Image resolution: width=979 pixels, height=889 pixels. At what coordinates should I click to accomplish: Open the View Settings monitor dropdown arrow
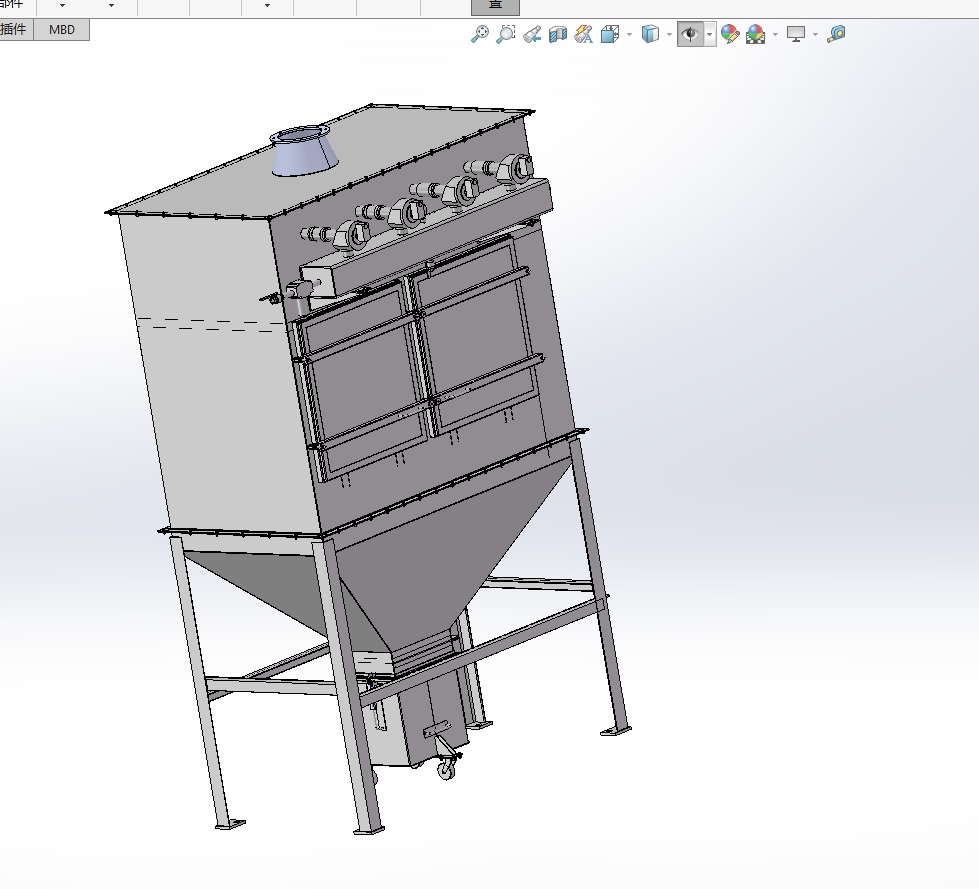[x=815, y=35]
